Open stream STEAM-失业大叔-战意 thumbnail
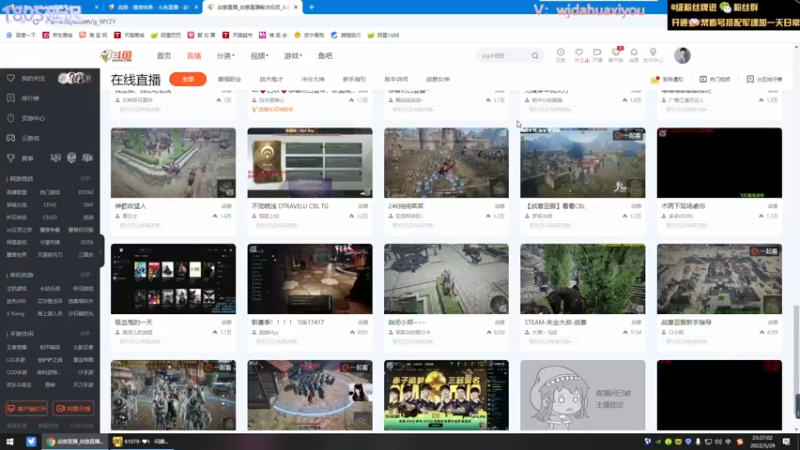Screen dimensions: 800x450 (583, 279)
